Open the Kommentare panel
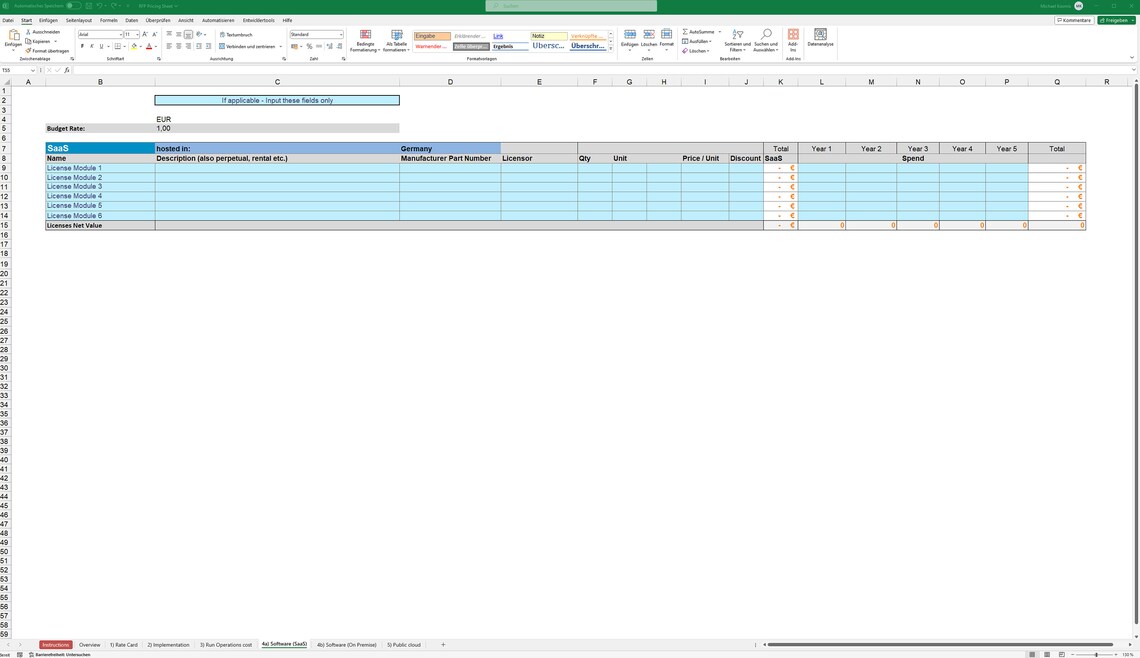Screen dimensions: 1140x658 [x=1072, y=19]
